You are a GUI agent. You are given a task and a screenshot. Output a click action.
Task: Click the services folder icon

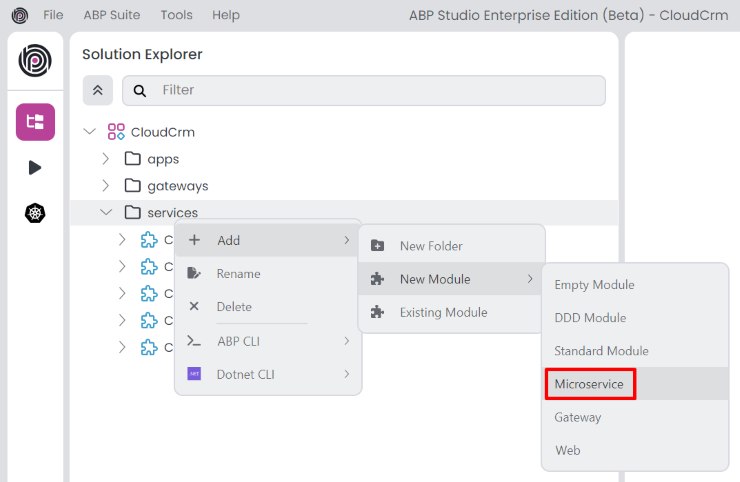132,212
